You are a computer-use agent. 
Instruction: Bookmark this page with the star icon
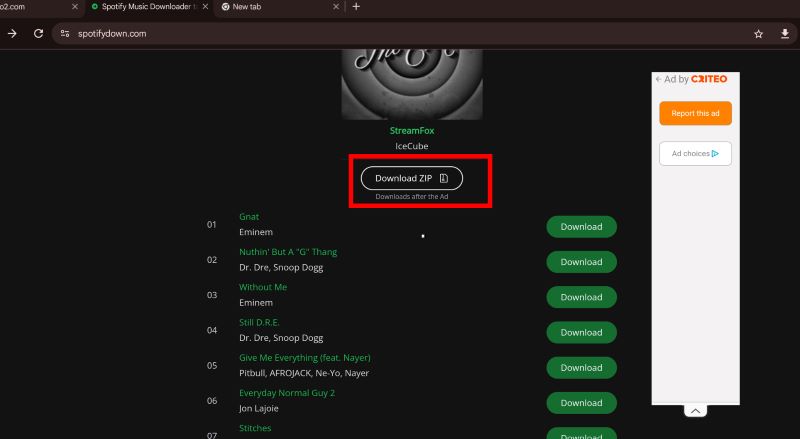pyautogui.click(x=759, y=34)
